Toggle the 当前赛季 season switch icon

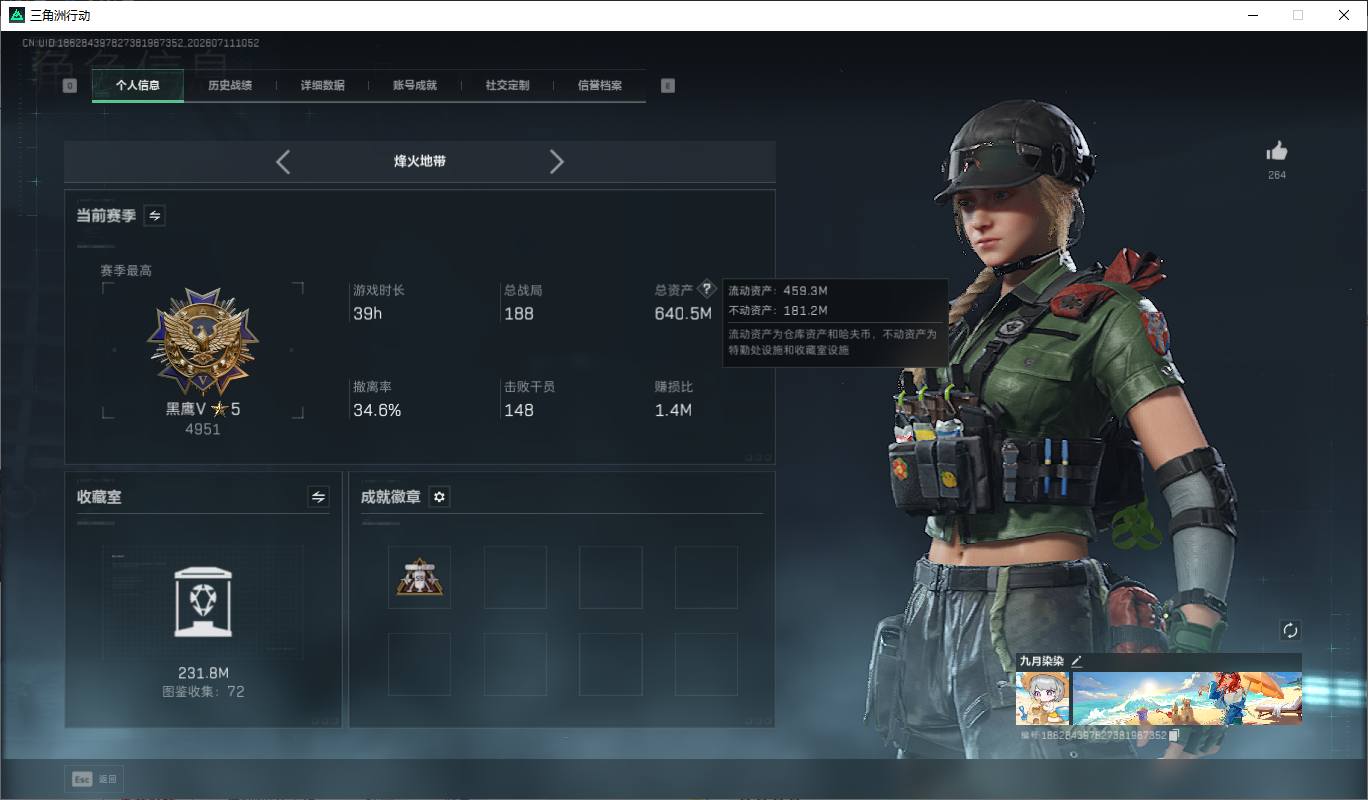tap(155, 215)
